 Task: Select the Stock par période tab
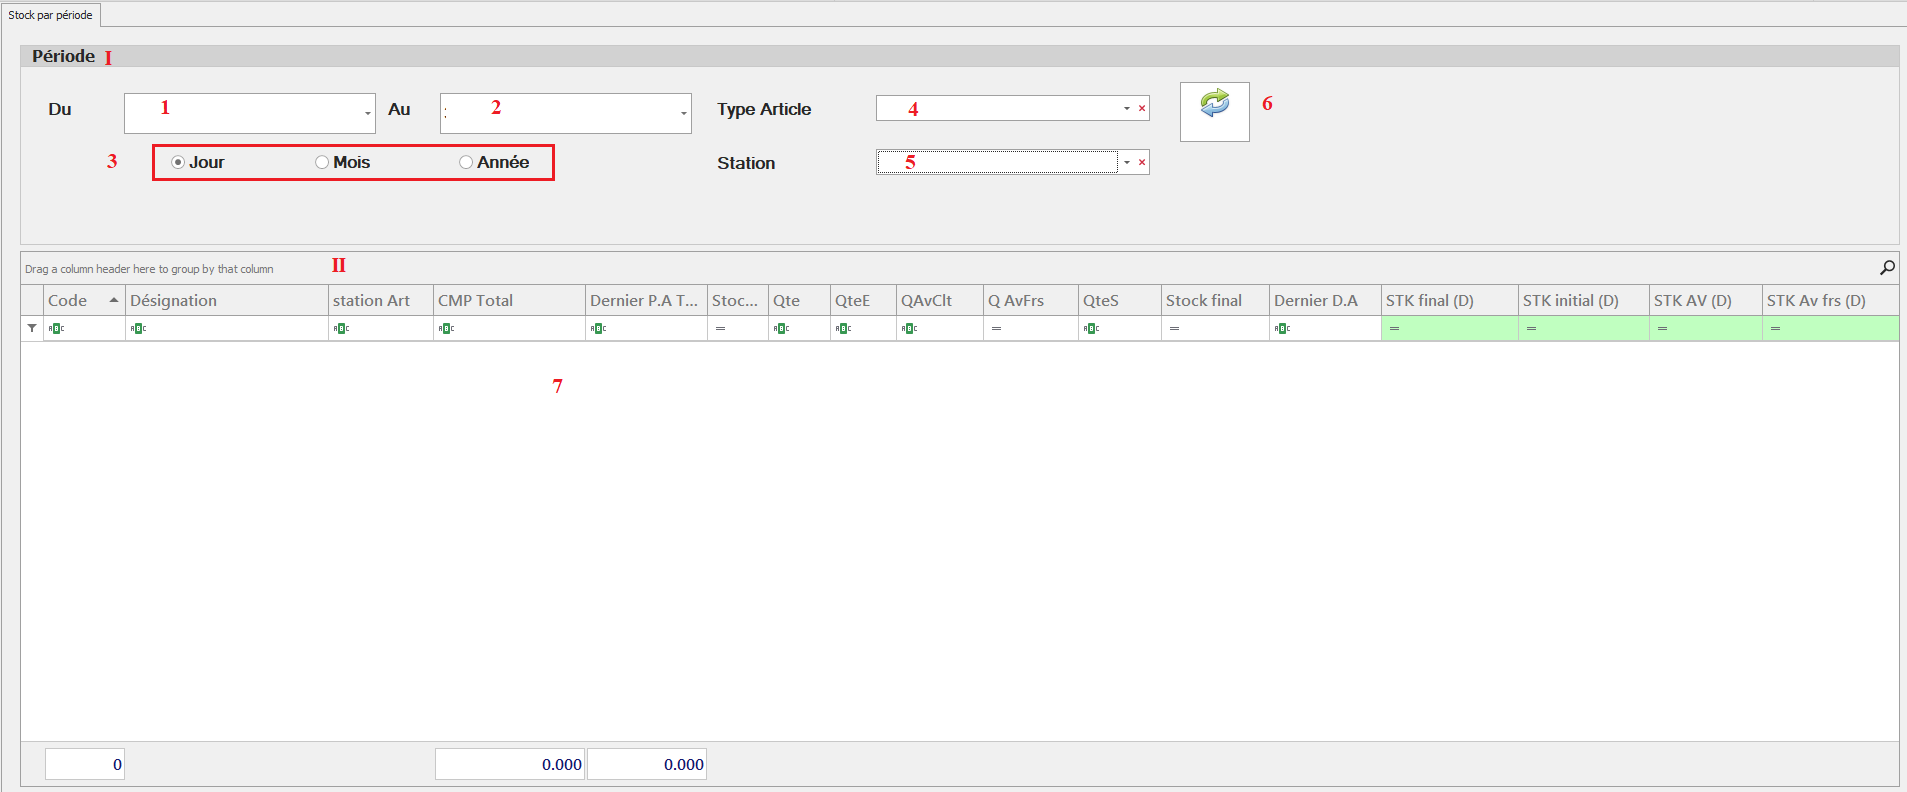(51, 15)
